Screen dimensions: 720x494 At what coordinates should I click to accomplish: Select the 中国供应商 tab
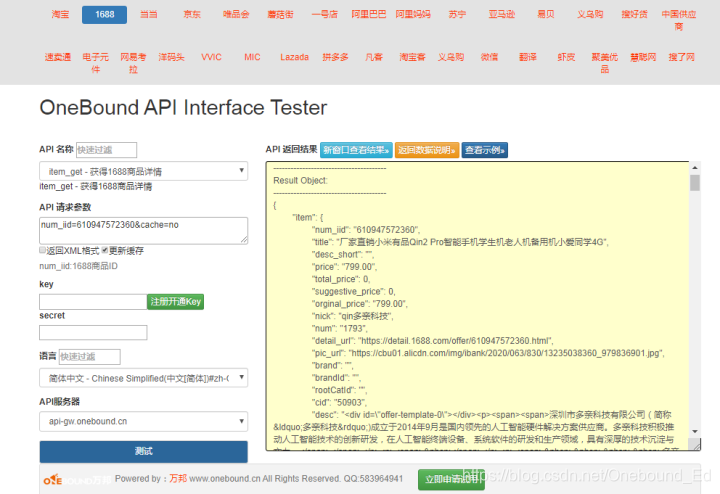tap(679, 21)
